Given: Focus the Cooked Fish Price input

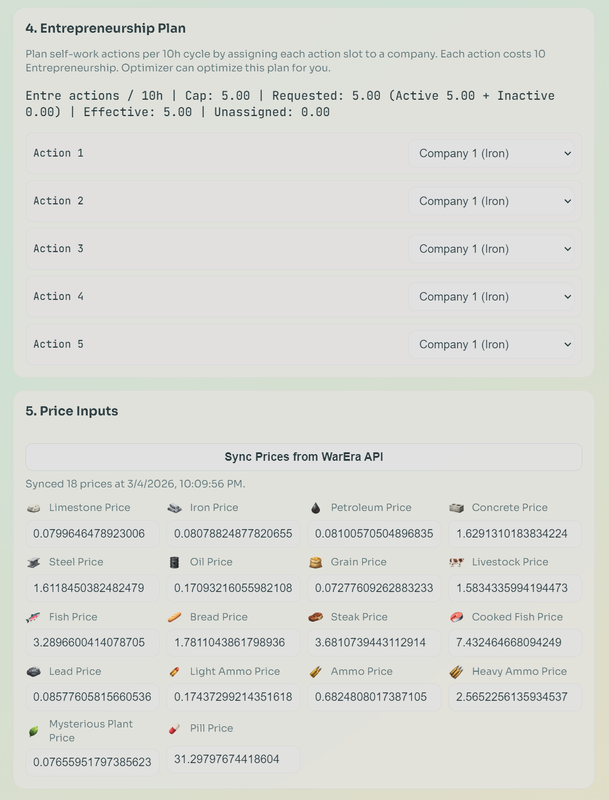Looking at the screenshot, I should coord(515,642).
